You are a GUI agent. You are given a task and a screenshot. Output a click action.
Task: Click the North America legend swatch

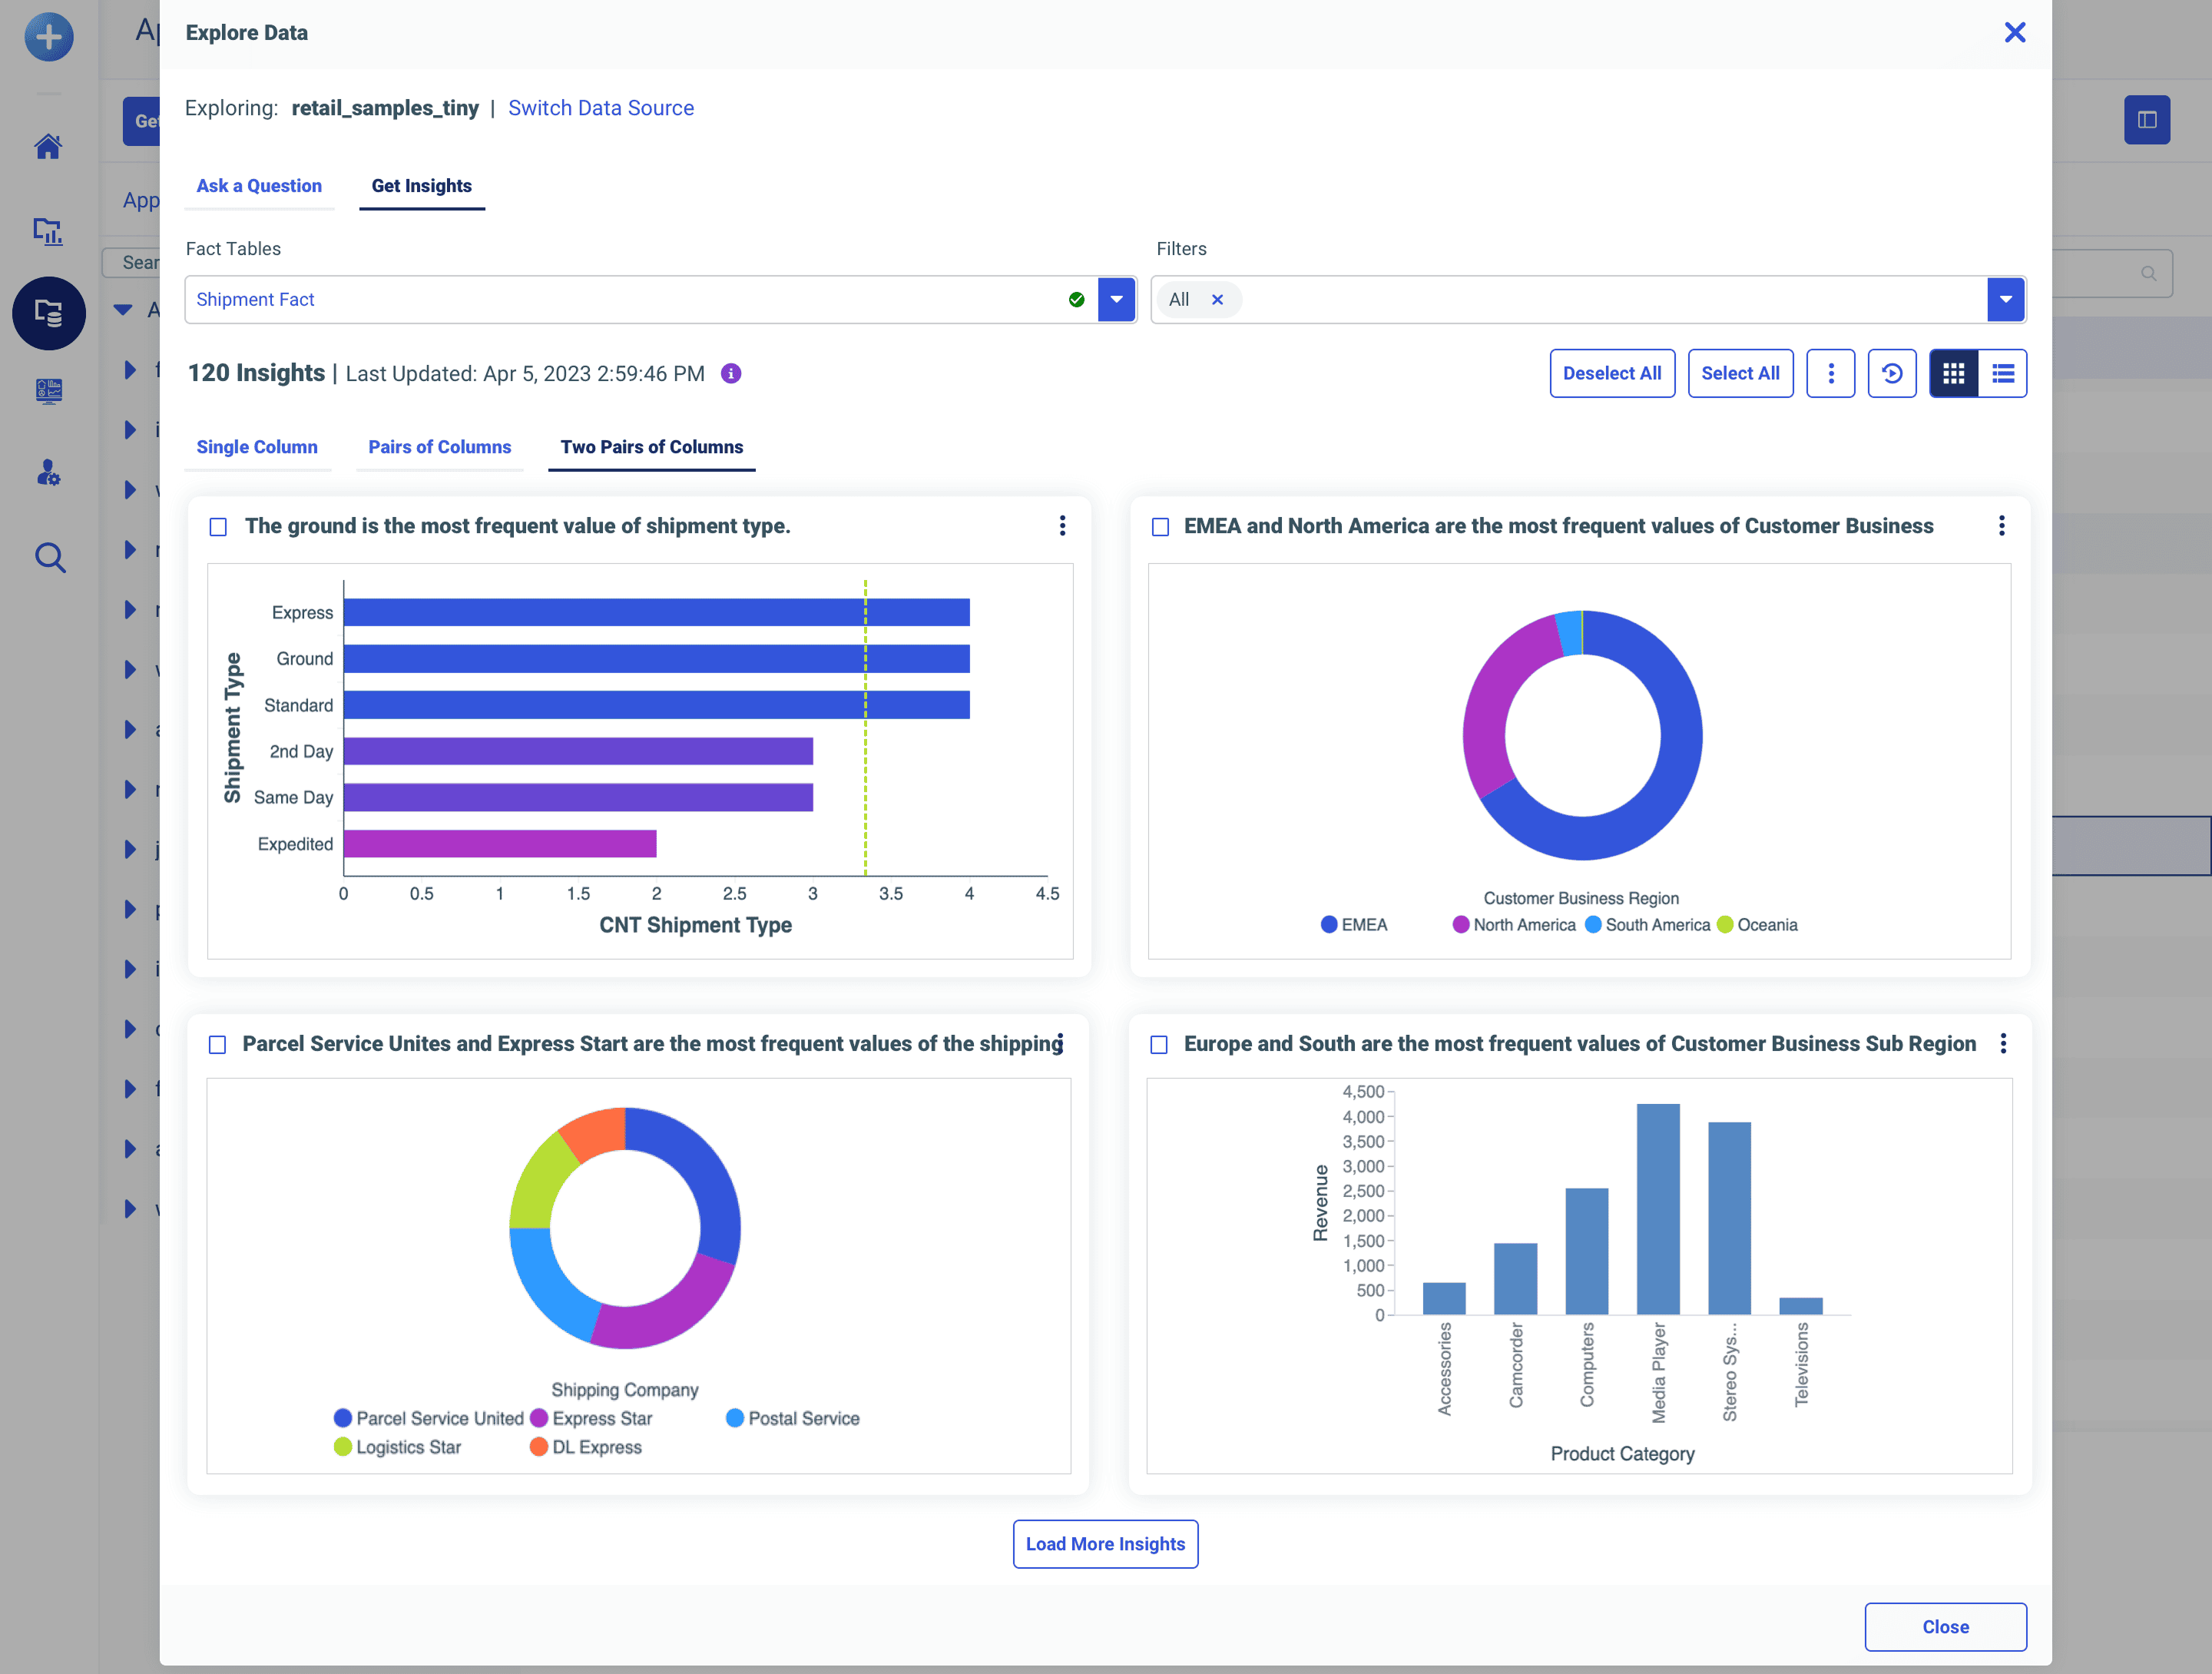point(1461,925)
